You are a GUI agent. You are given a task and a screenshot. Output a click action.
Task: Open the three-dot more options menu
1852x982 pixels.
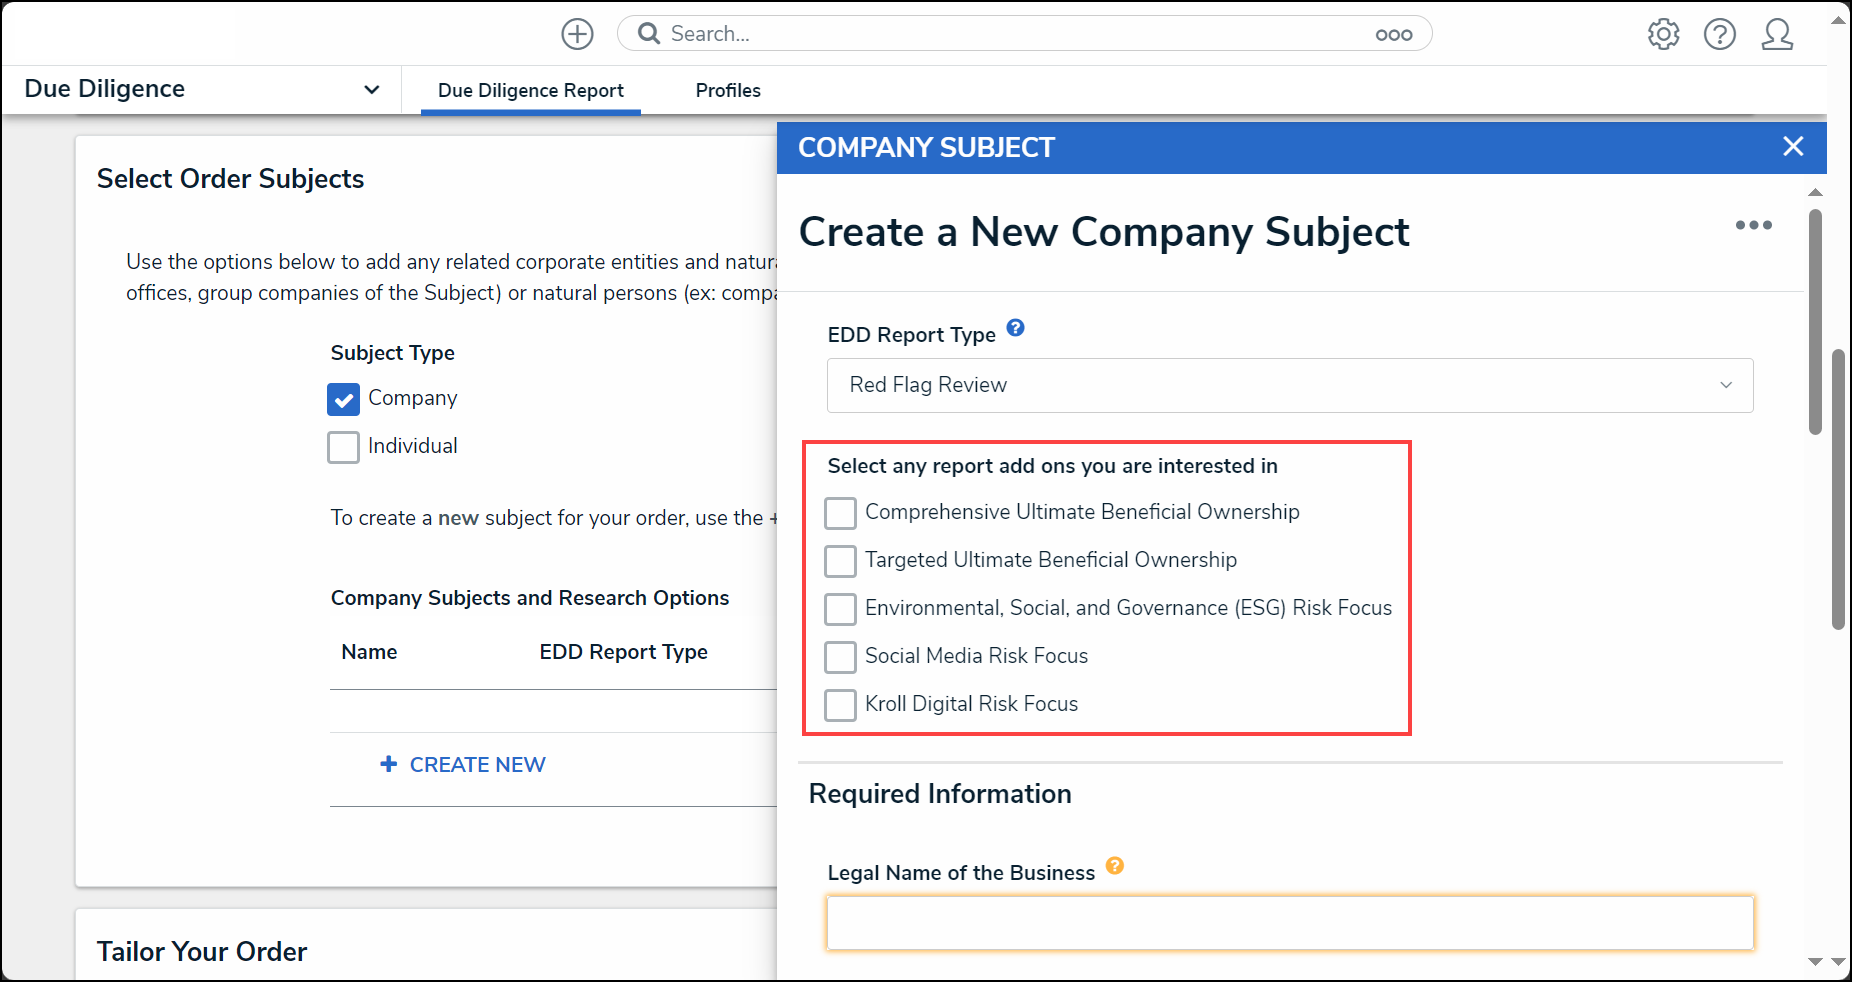[x=1754, y=225]
